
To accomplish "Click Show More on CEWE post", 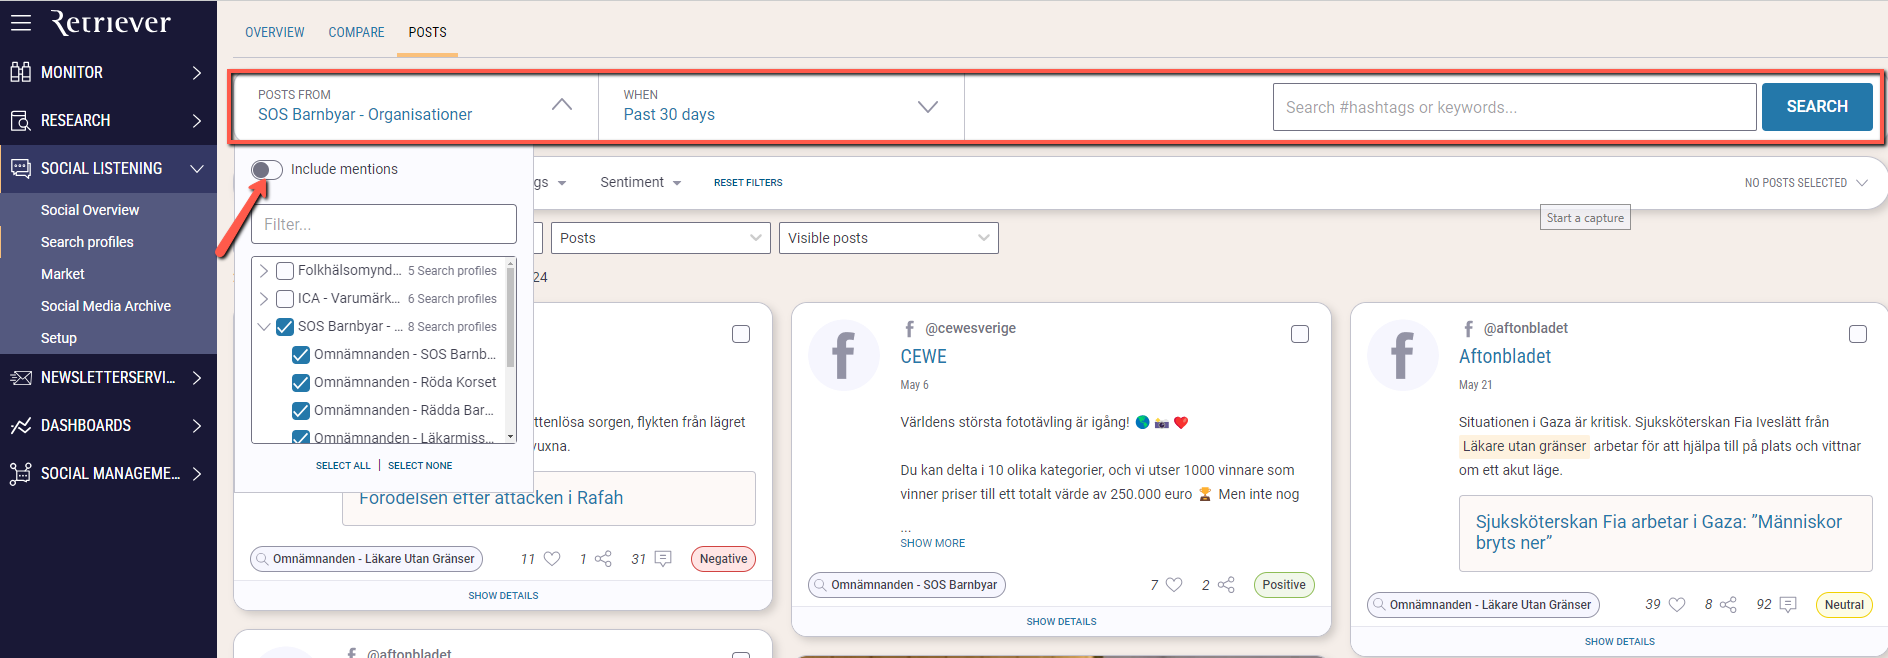I will (933, 543).
